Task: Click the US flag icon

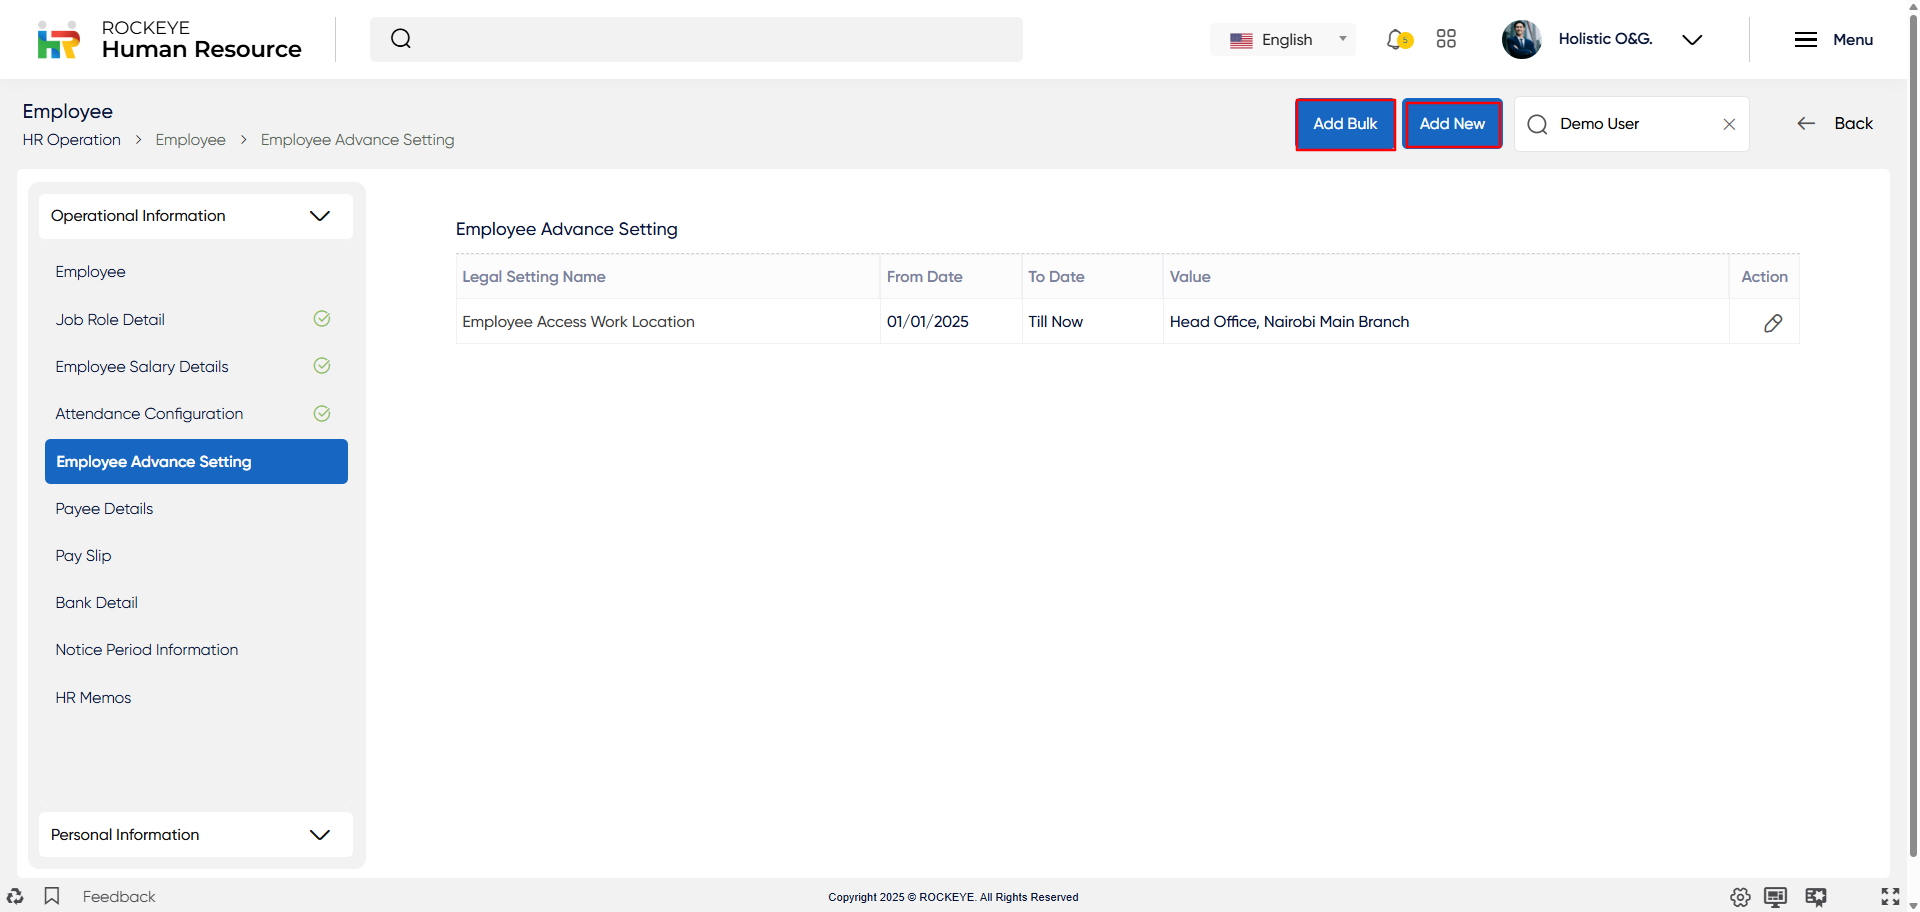Action: click(x=1241, y=41)
